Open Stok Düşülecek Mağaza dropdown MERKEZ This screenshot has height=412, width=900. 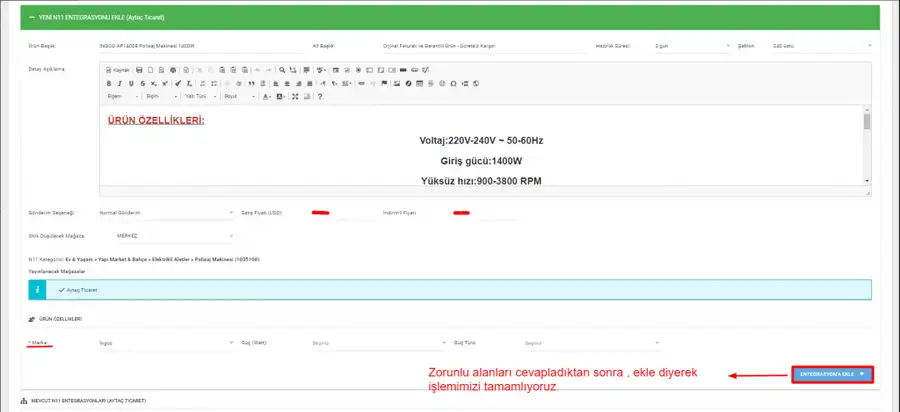pyautogui.click(x=175, y=236)
